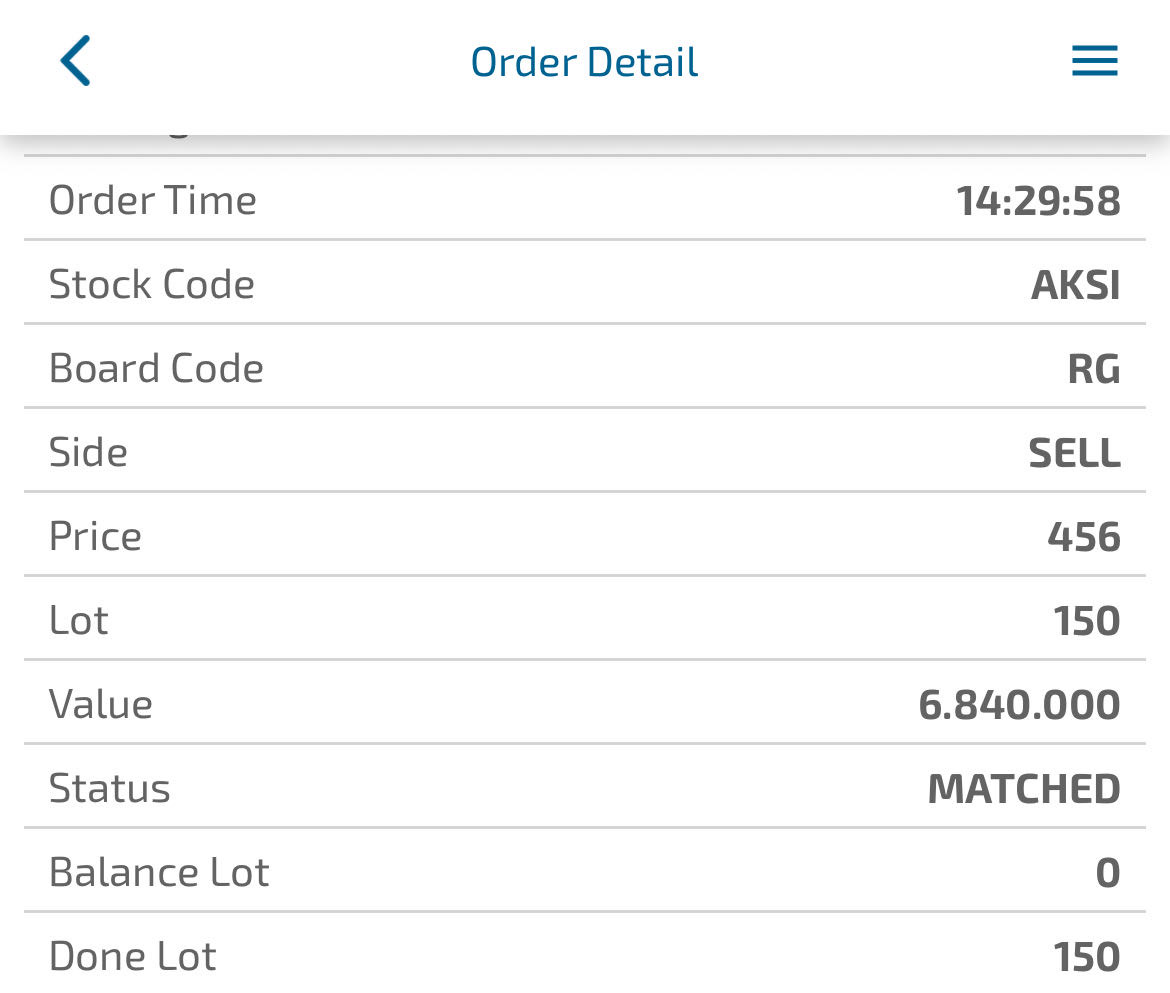The width and height of the screenshot is (1170, 993).
Task: Tap the 456 price value
Action: click(x=1084, y=538)
